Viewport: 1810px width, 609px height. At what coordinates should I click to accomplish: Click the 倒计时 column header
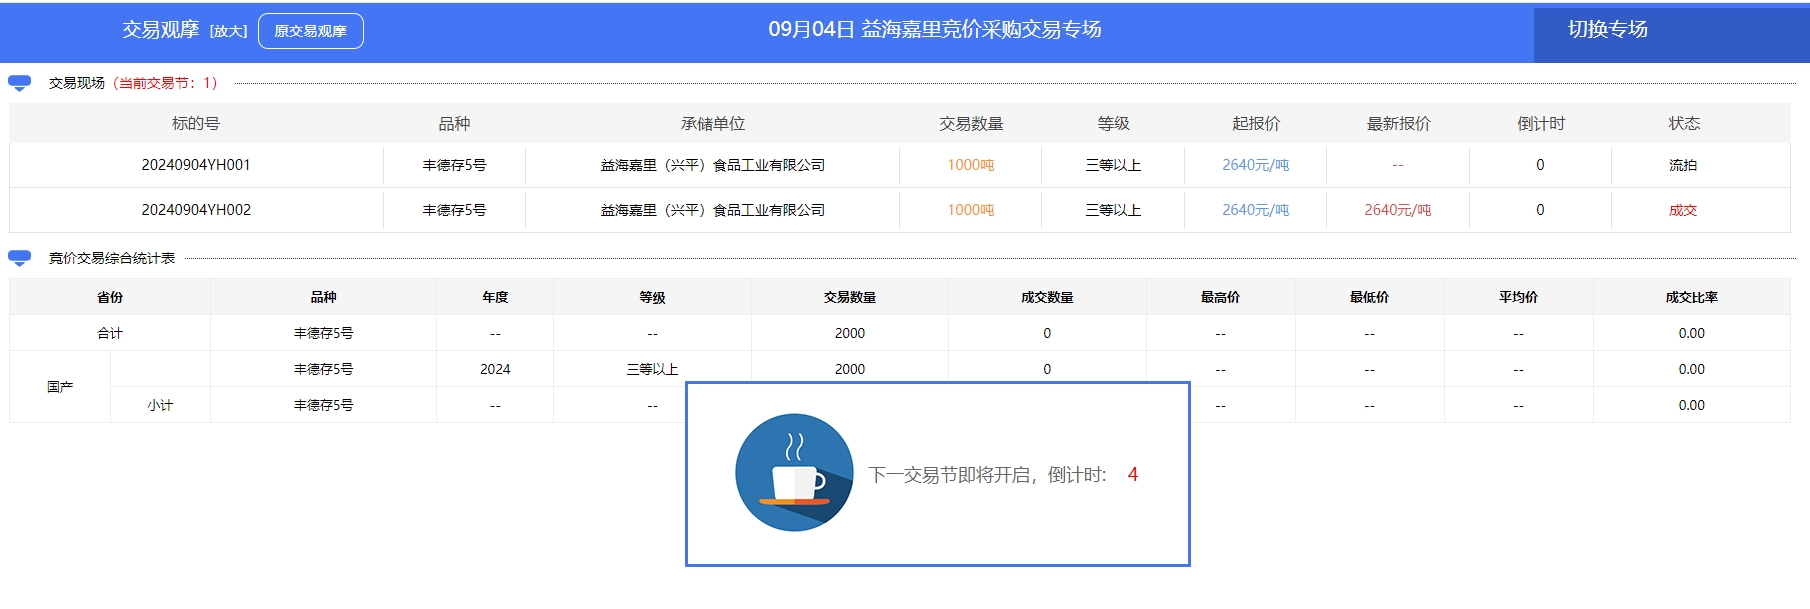click(x=1541, y=124)
